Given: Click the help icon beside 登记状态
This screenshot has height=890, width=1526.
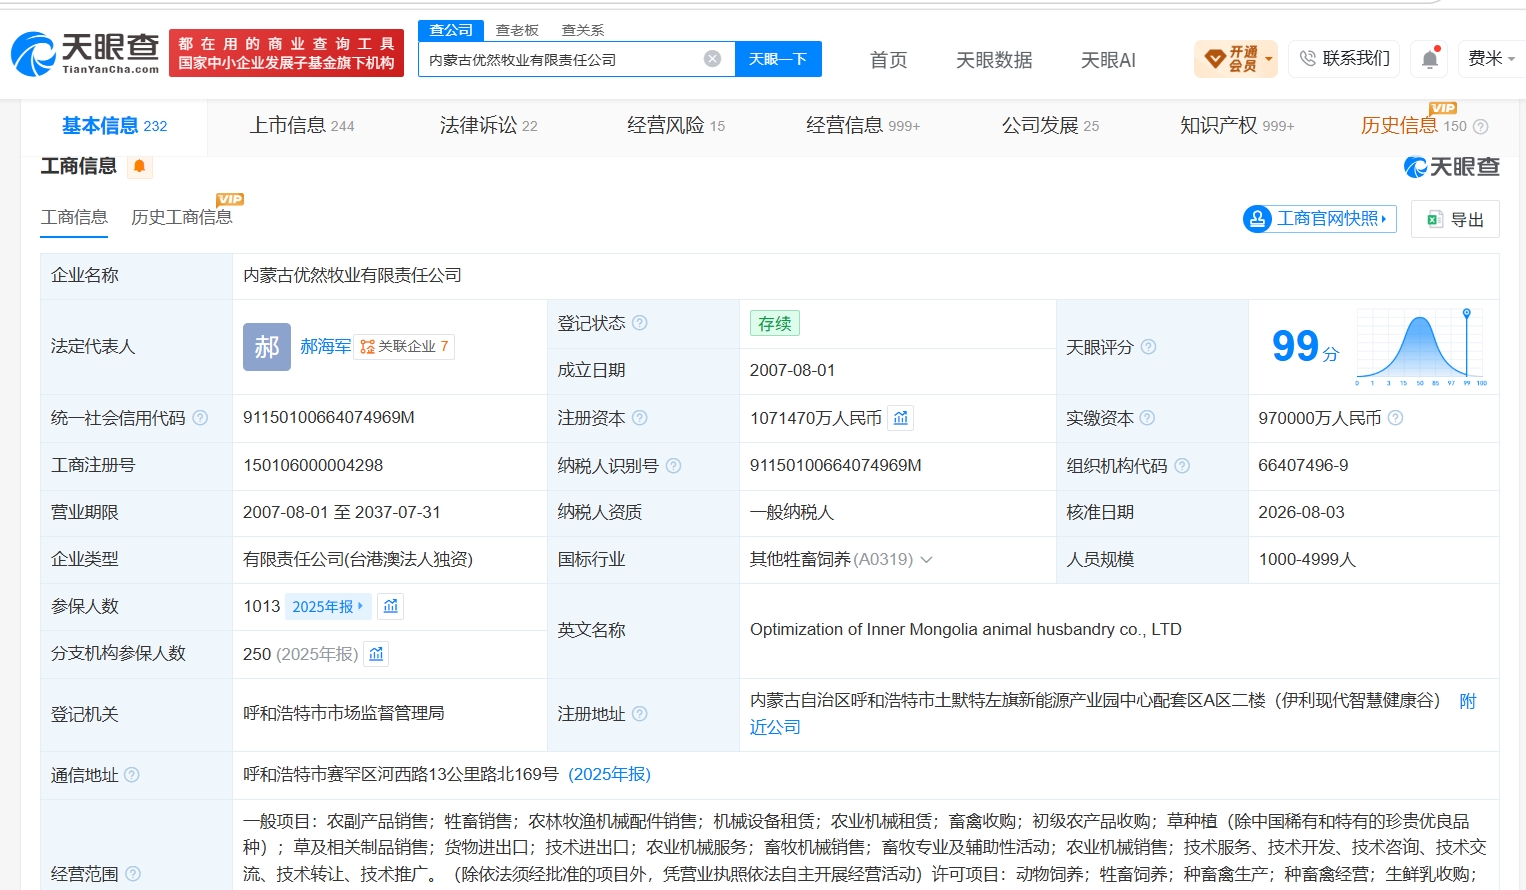Looking at the screenshot, I should (x=640, y=323).
